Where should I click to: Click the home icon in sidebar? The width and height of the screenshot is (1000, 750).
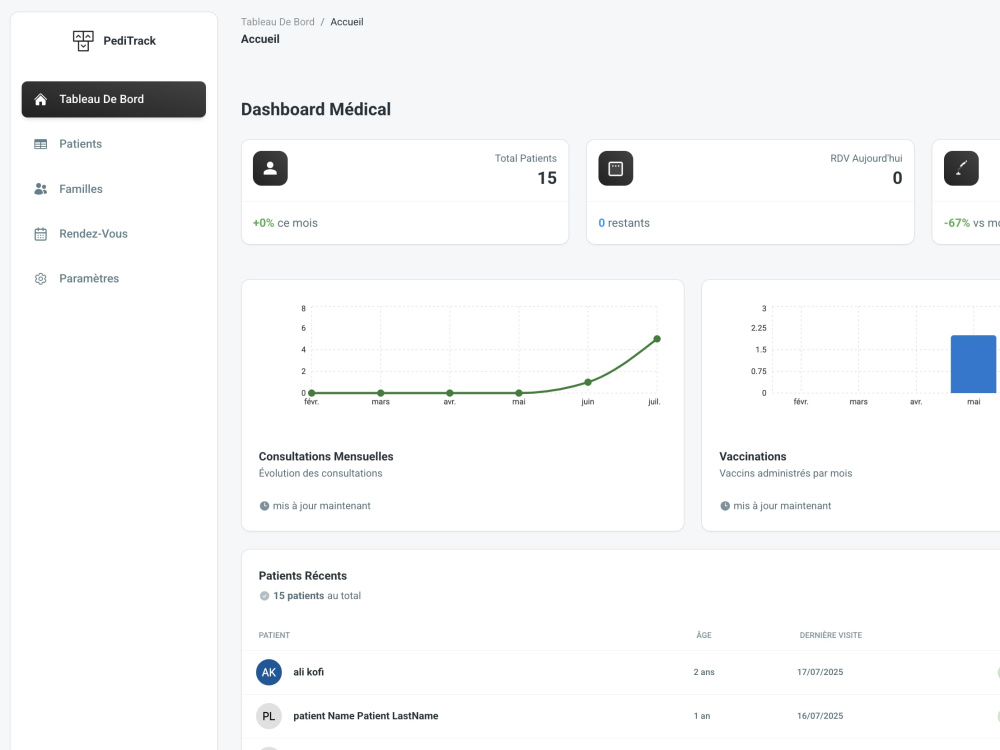tap(41, 99)
